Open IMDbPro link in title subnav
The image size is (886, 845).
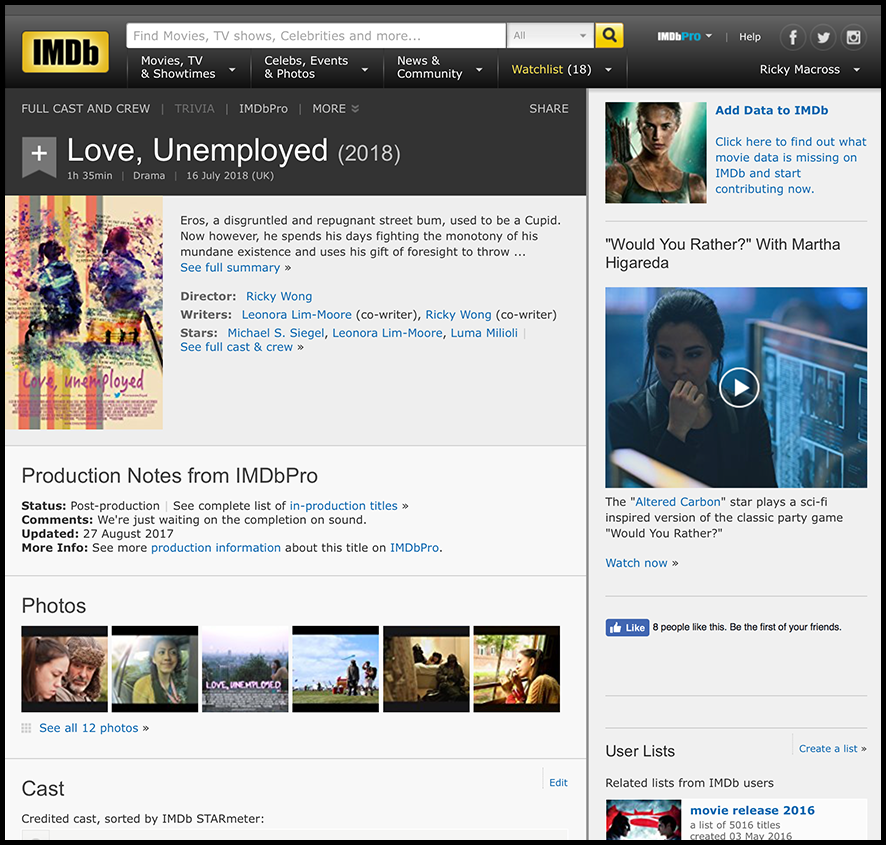[263, 109]
